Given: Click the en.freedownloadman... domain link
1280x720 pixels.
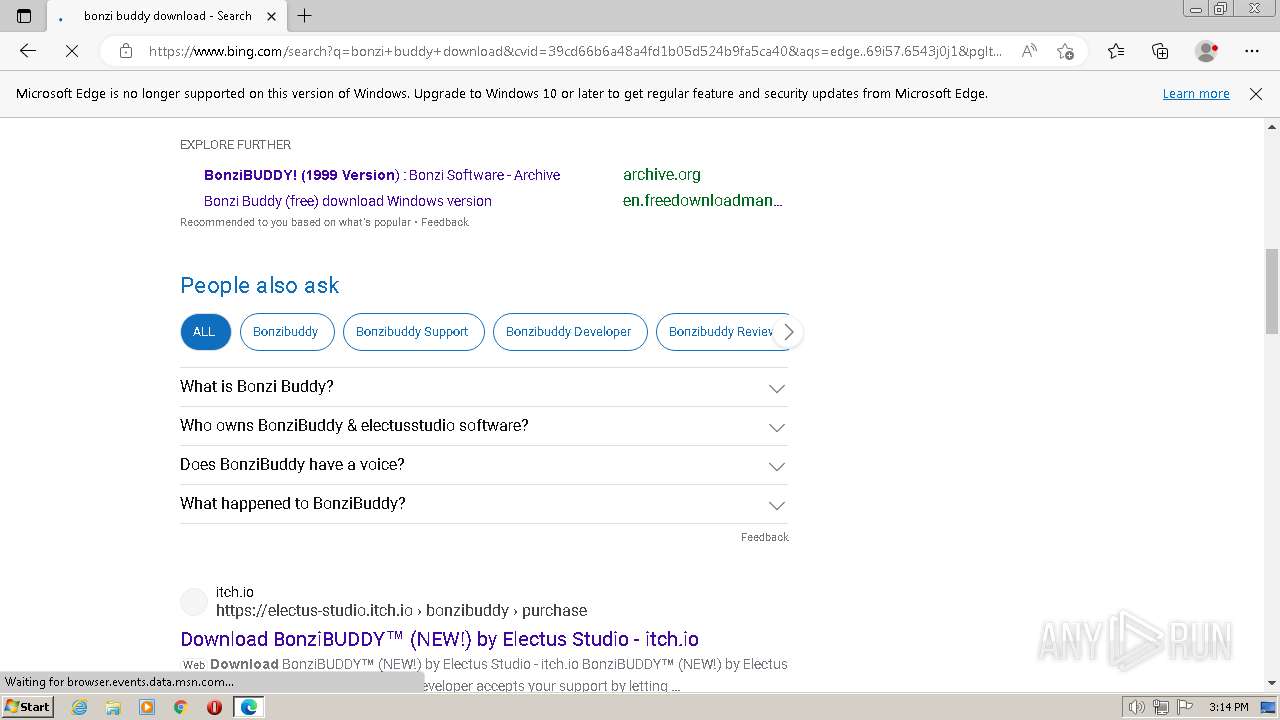Looking at the screenshot, I should click(x=702, y=201).
